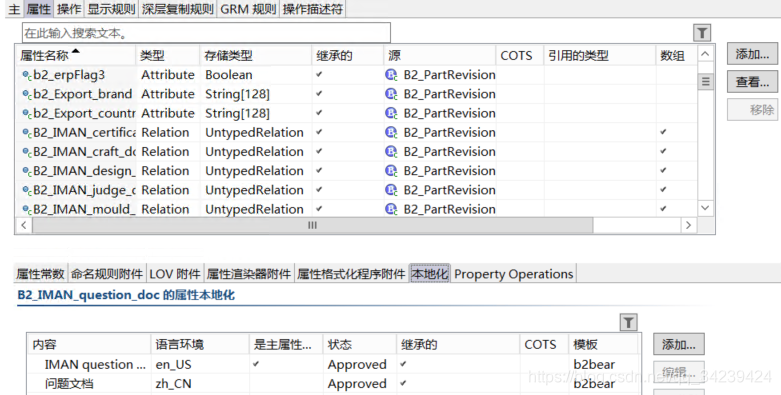The image size is (781, 395).
Task: Switch to the 主 tab
Action: coord(14,9)
